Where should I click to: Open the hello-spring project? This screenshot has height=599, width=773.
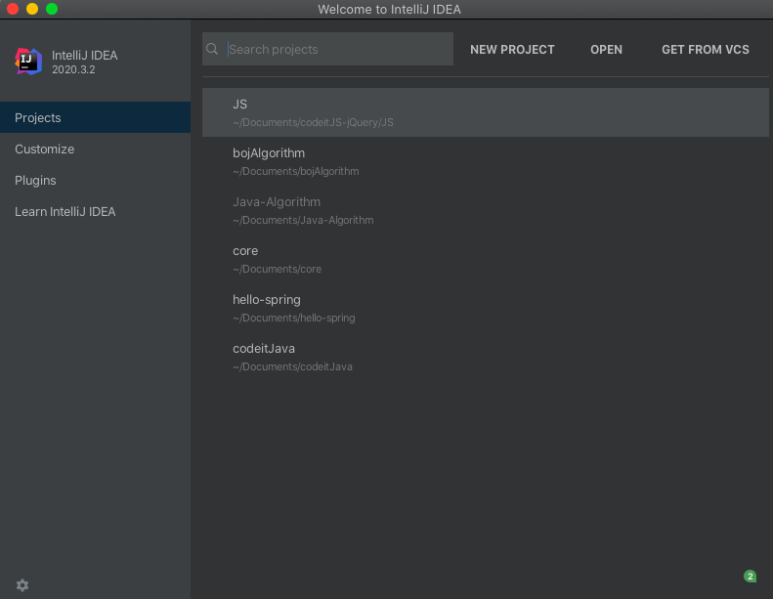(486, 308)
